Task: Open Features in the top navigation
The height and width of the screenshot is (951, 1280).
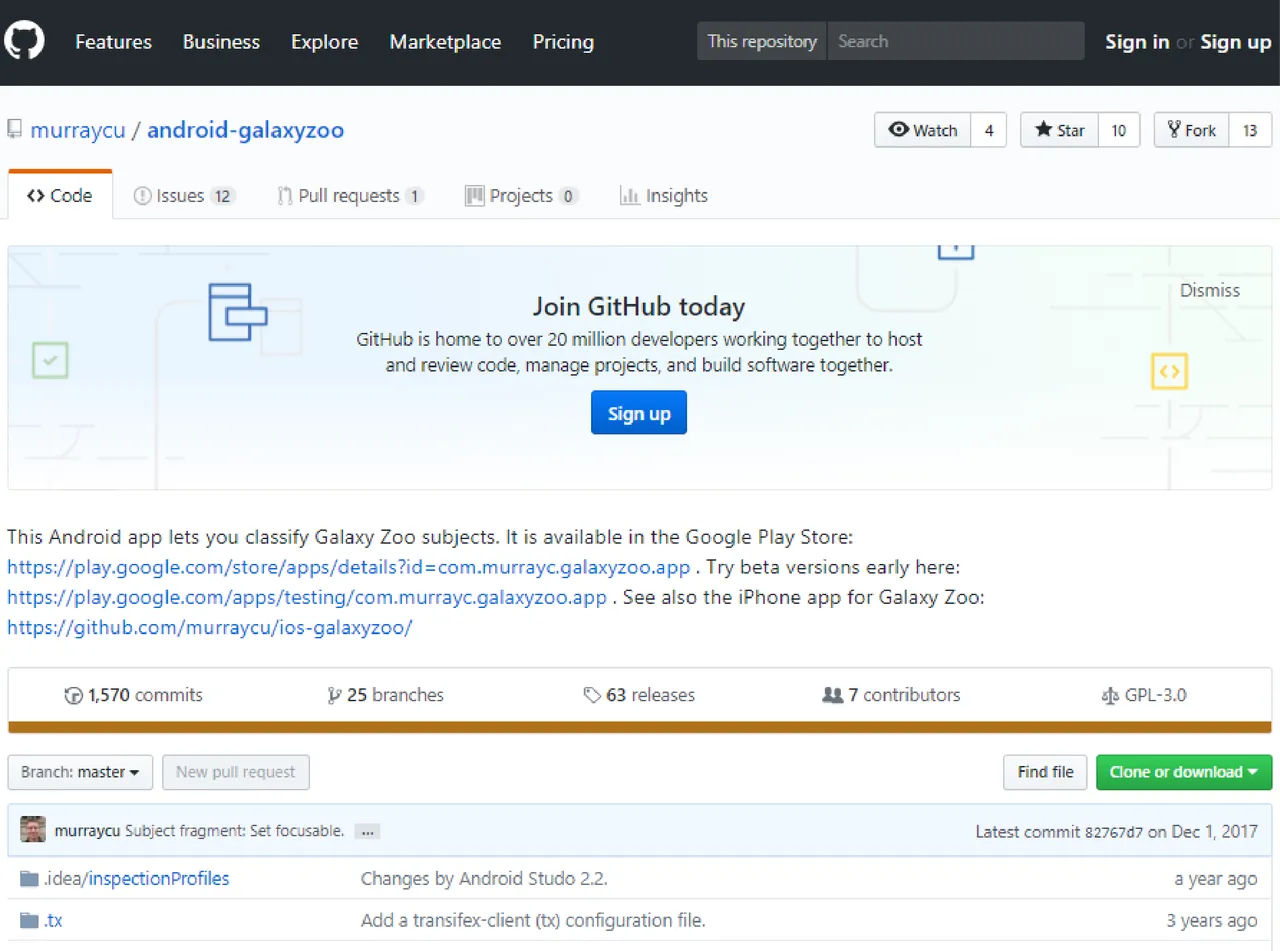Action: point(114,42)
